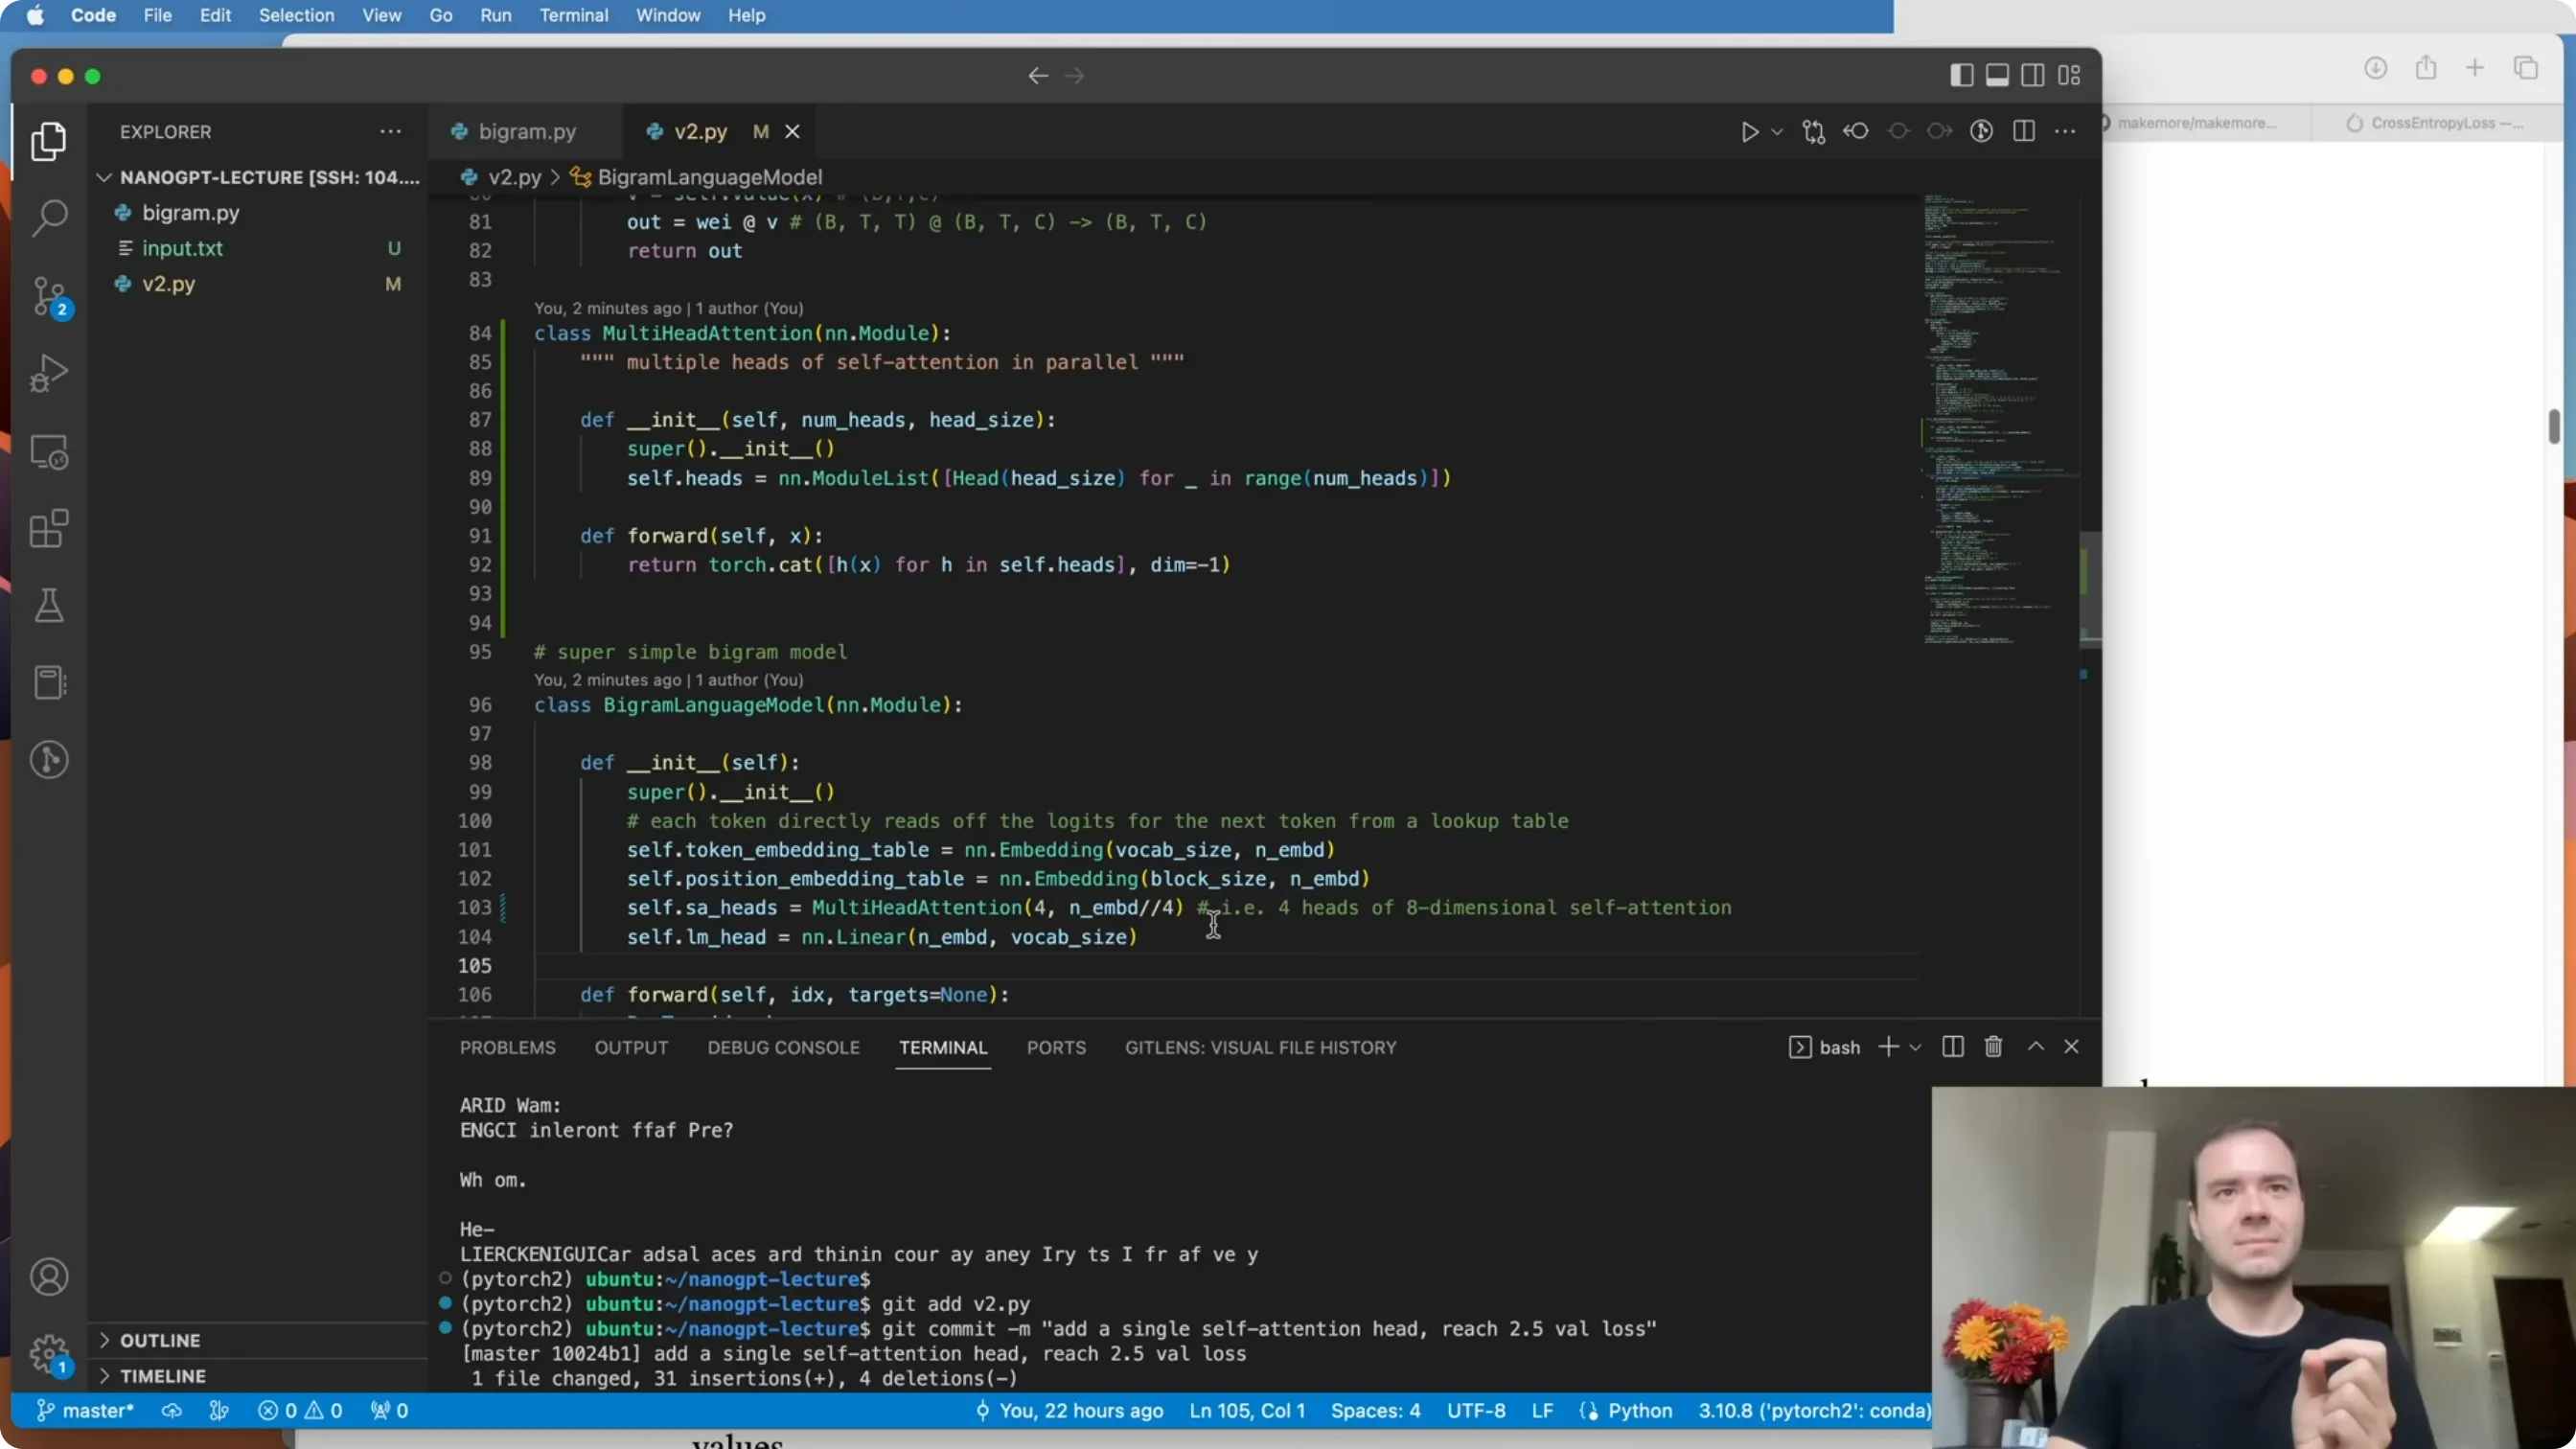The width and height of the screenshot is (2576, 1449).
Task: Open the Terminal menu in menu bar
Action: click(573, 15)
